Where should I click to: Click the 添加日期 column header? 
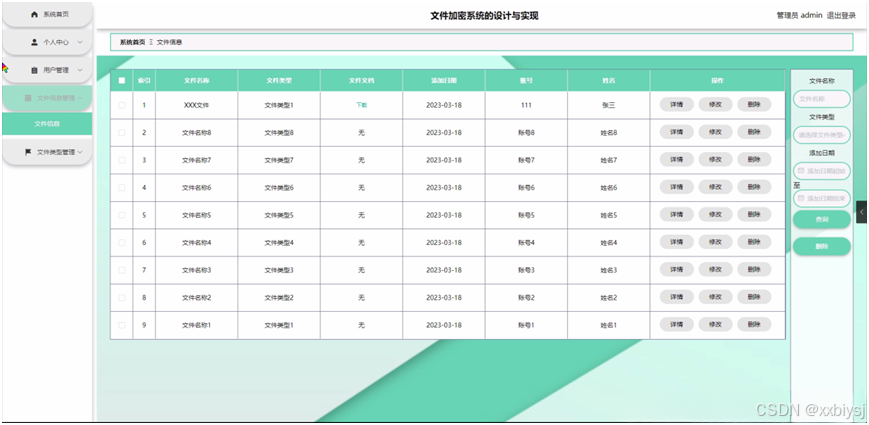click(444, 80)
